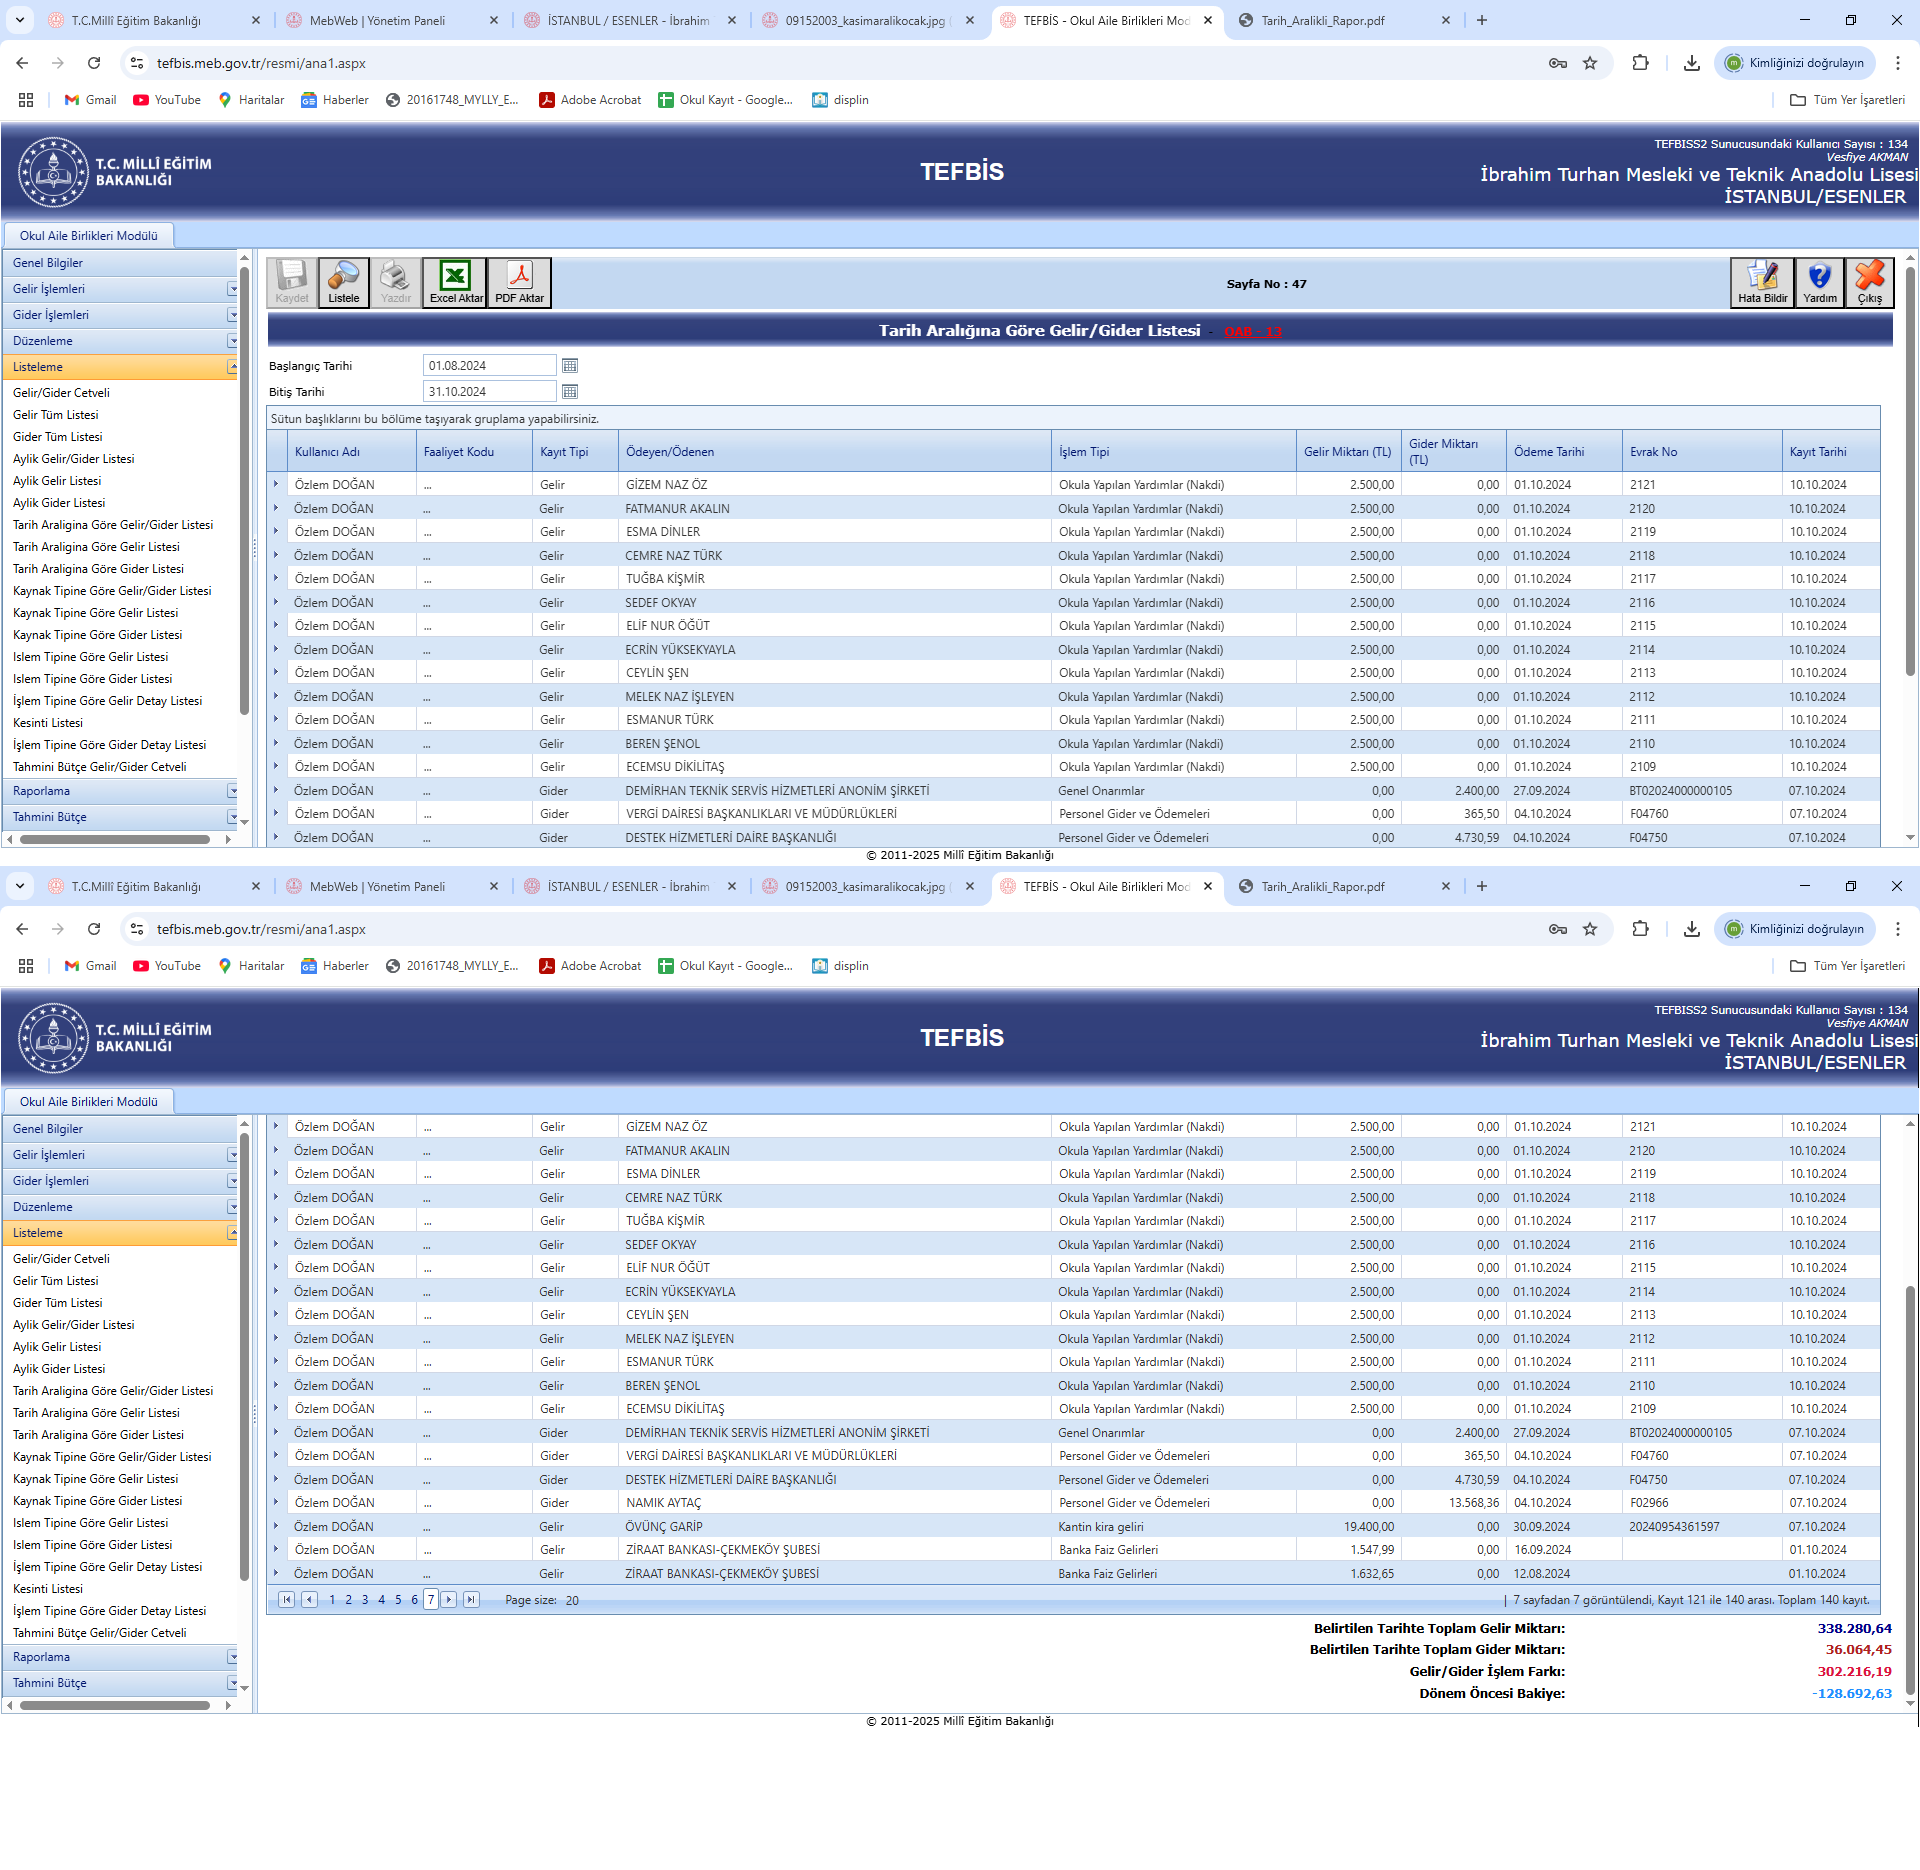The height and width of the screenshot is (1870, 1920).
Task: Click inside the Başlangıç Tarihi date field
Action: 488,366
